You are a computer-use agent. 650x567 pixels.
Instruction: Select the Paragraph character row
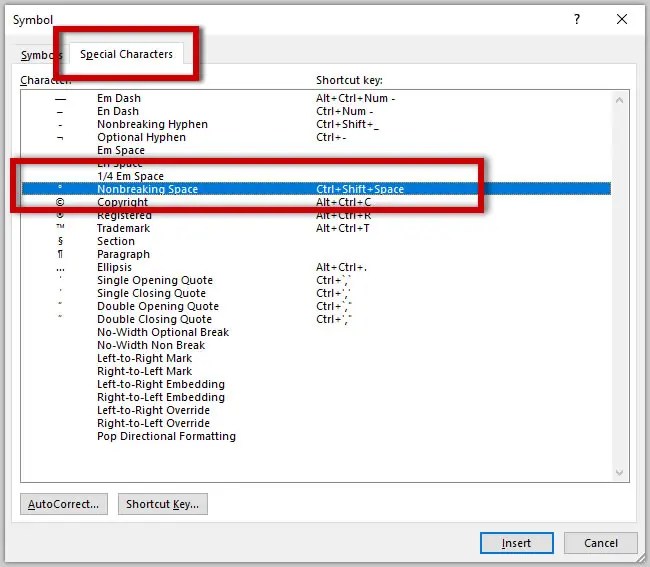pyautogui.click(x=316, y=254)
